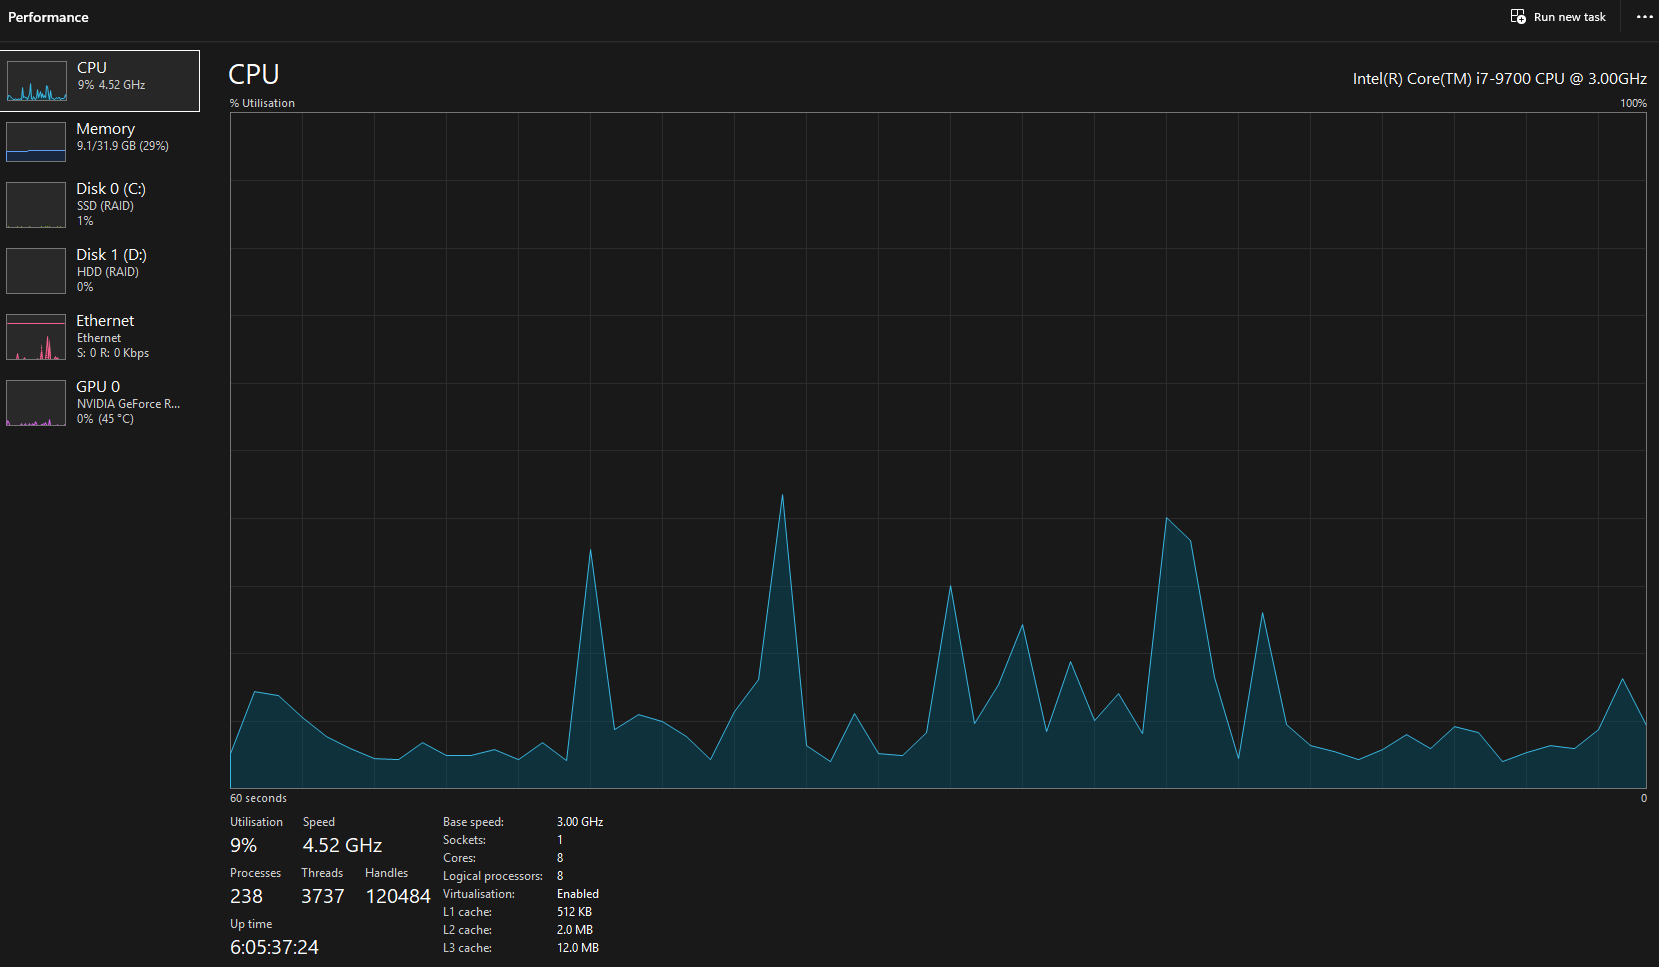Show GPU 0 NVIDIA GeForce details
The width and height of the screenshot is (1659, 967).
(x=100, y=403)
